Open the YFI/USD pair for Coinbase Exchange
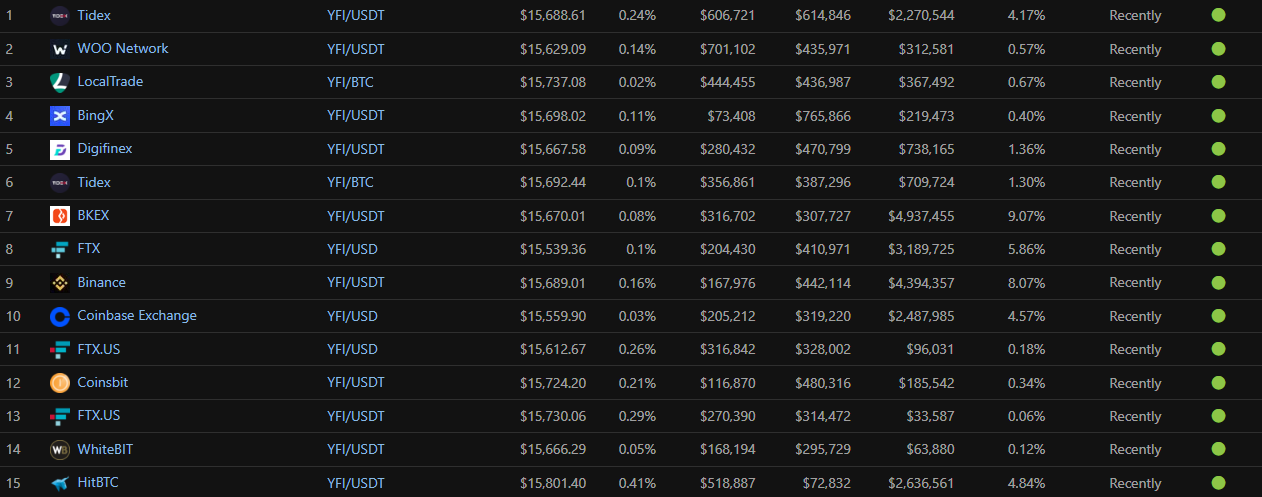1262x497 pixels. [x=352, y=316]
